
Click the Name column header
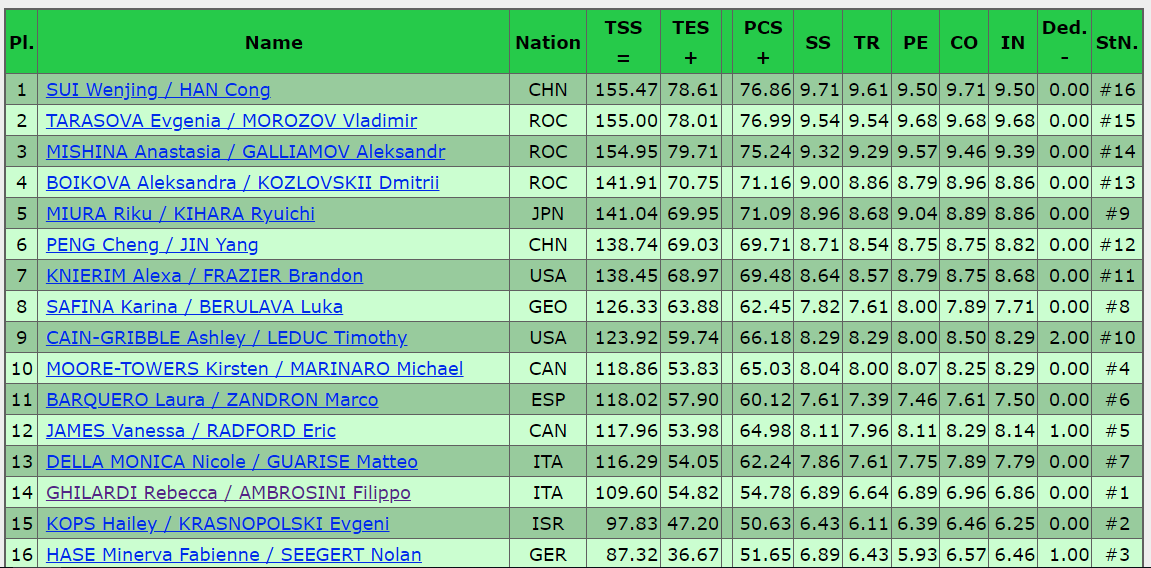tap(274, 43)
